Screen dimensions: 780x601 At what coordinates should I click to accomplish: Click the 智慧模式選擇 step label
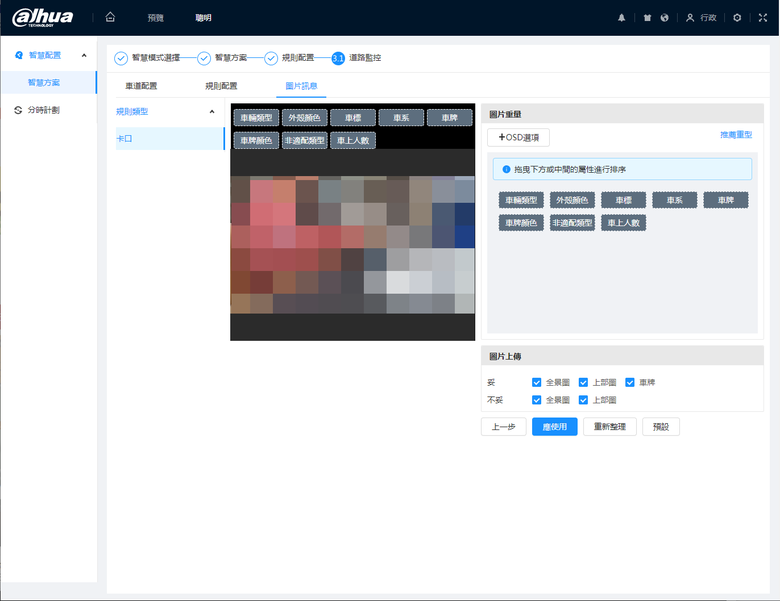[156, 58]
